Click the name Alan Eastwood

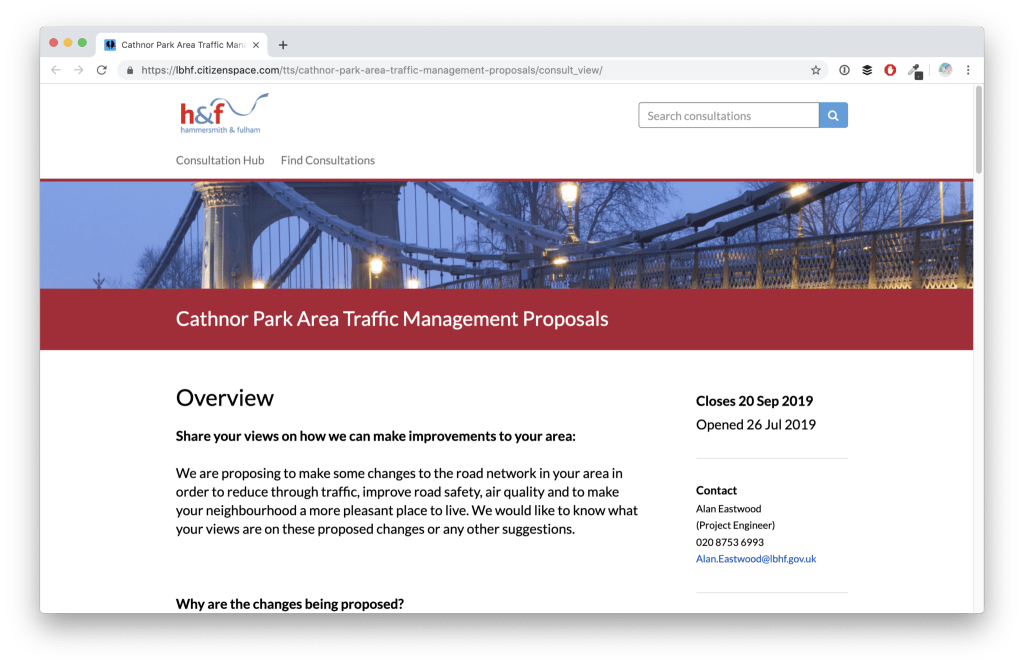[x=728, y=509]
